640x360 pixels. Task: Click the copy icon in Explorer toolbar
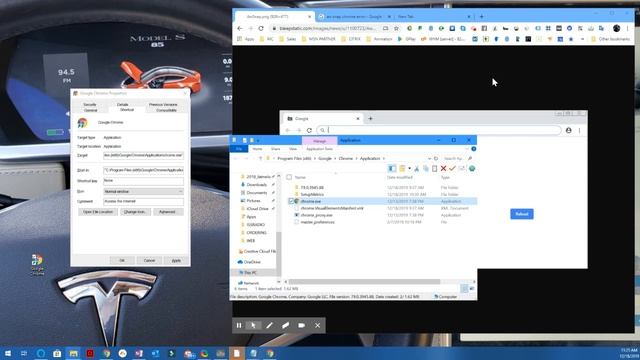426,168
